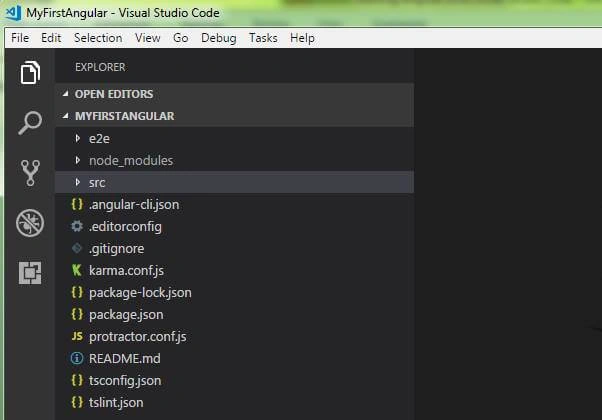This screenshot has height=420, width=602.
Task: Collapse the Open Editors section
Action: pos(66,94)
